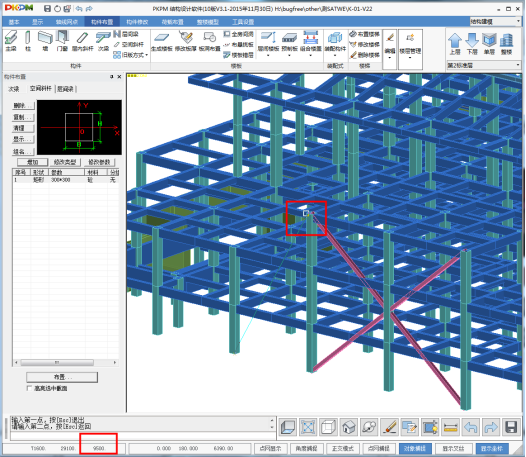Open the 结构建模 module combo box
This screenshot has height=457, width=526.
pyautogui.click(x=495, y=21)
